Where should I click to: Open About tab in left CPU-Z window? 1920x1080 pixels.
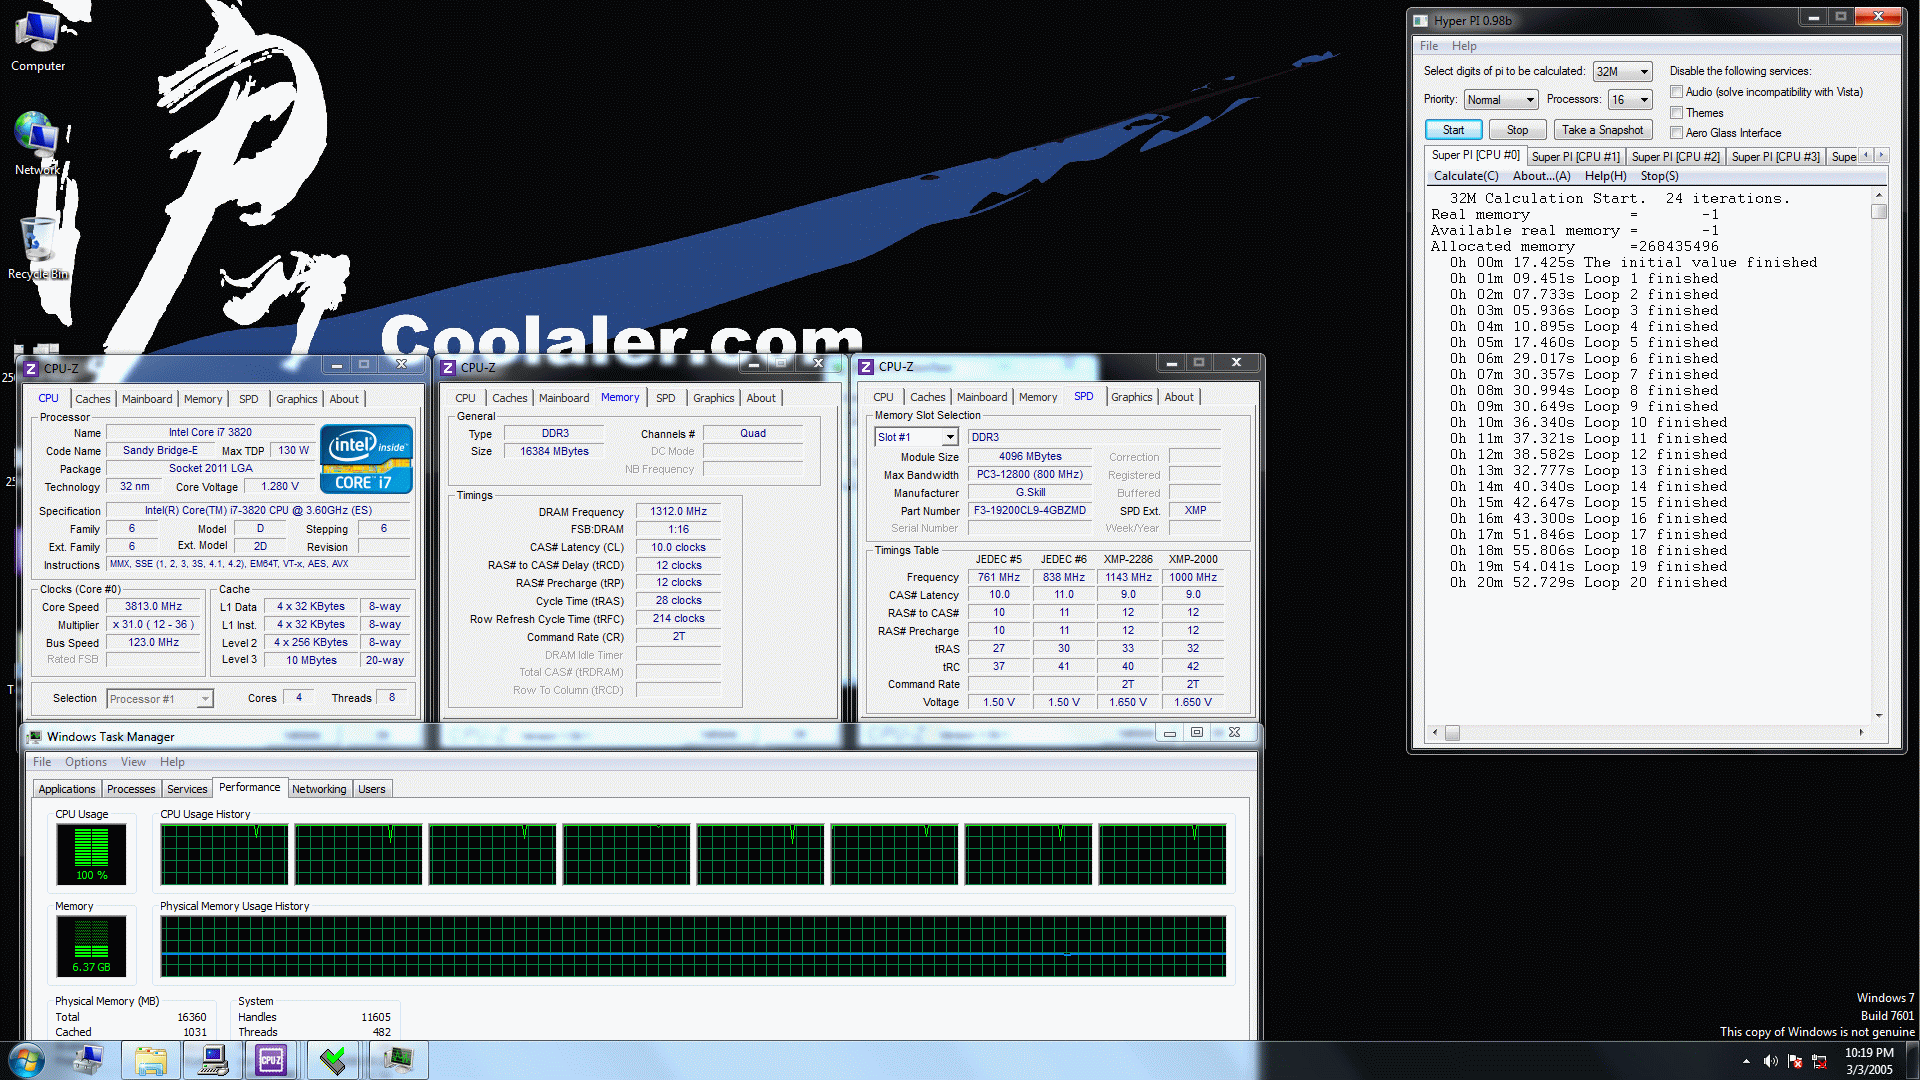pyautogui.click(x=344, y=399)
